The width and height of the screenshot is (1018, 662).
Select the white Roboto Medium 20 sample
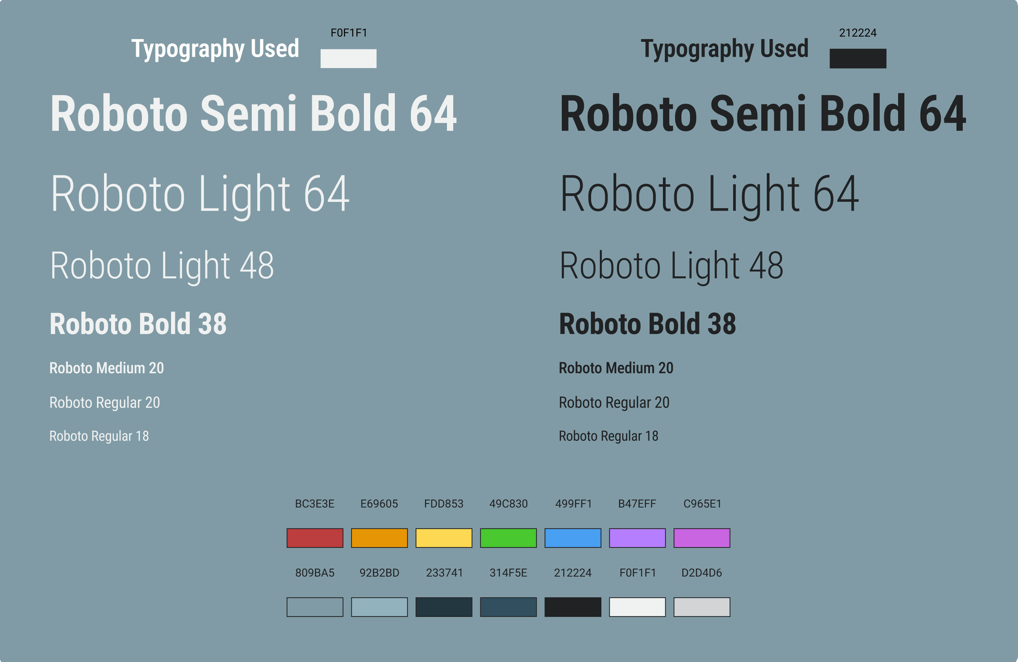[106, 368]
